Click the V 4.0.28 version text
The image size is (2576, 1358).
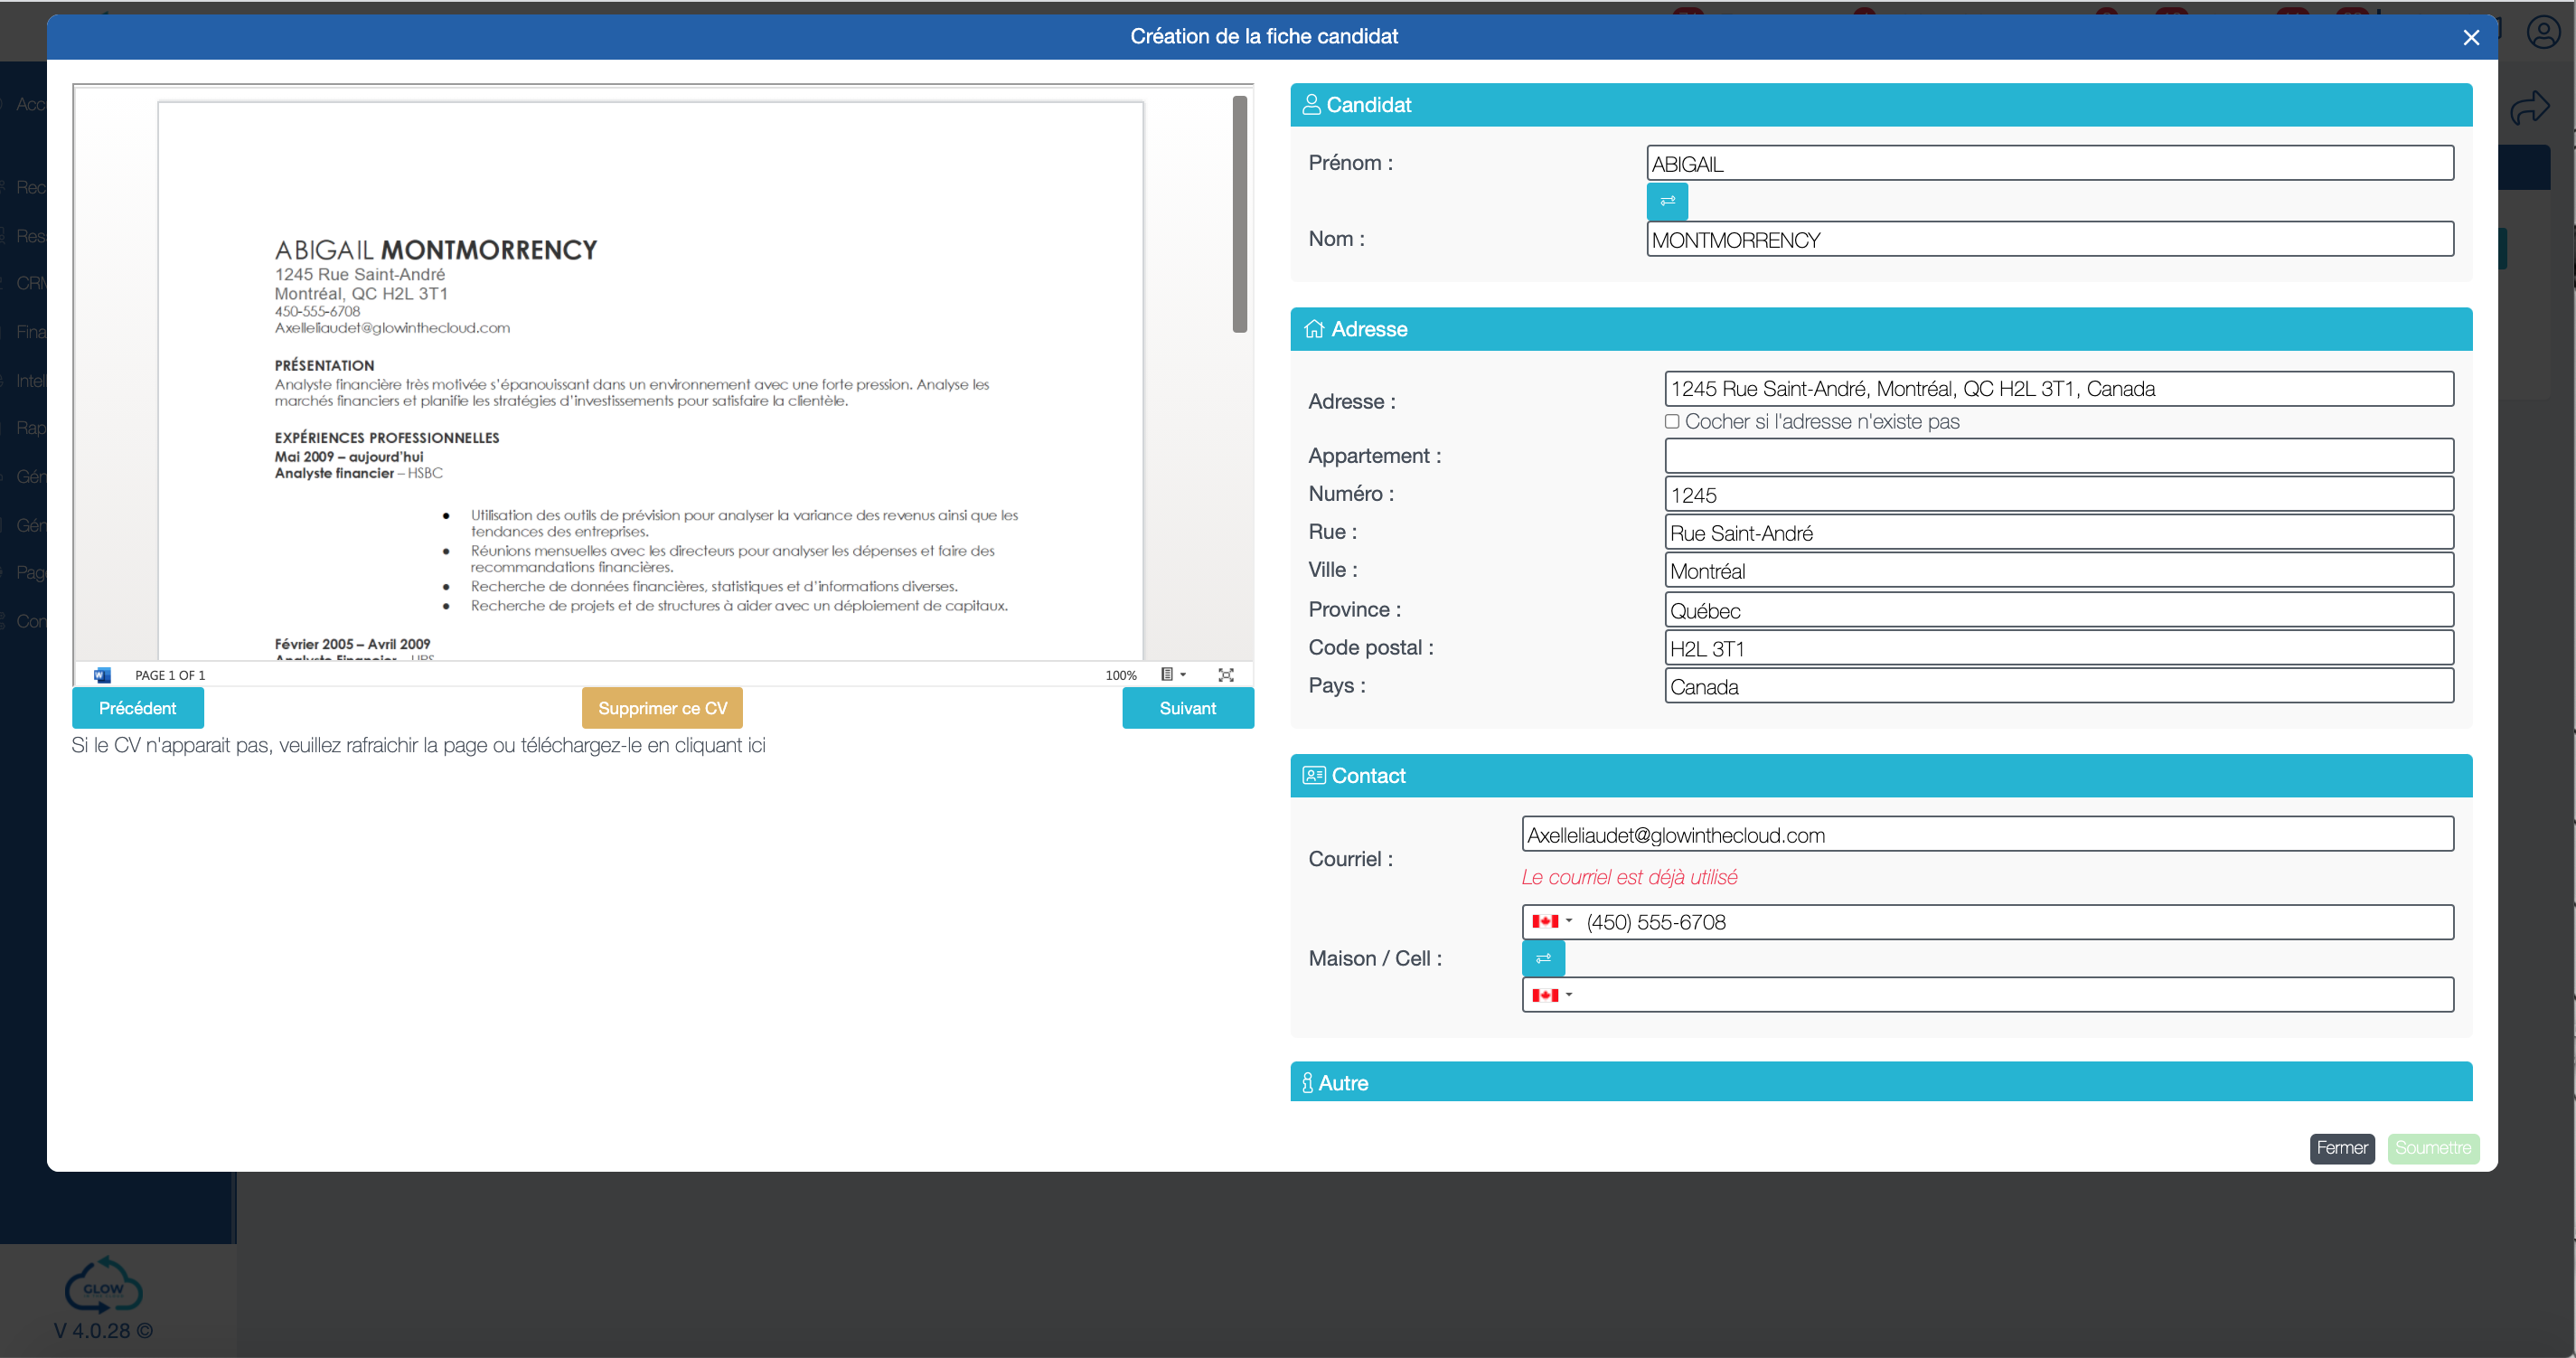pyautogui.click(x=103, y=1331)
